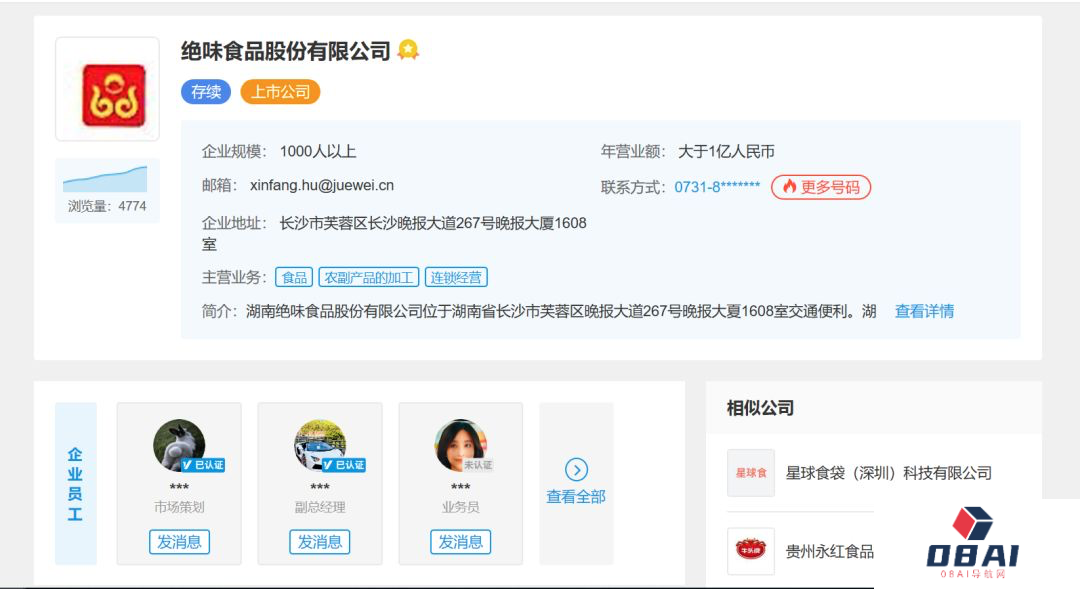Click email xinfang.hu@juewei.cn

coord(322,185)
